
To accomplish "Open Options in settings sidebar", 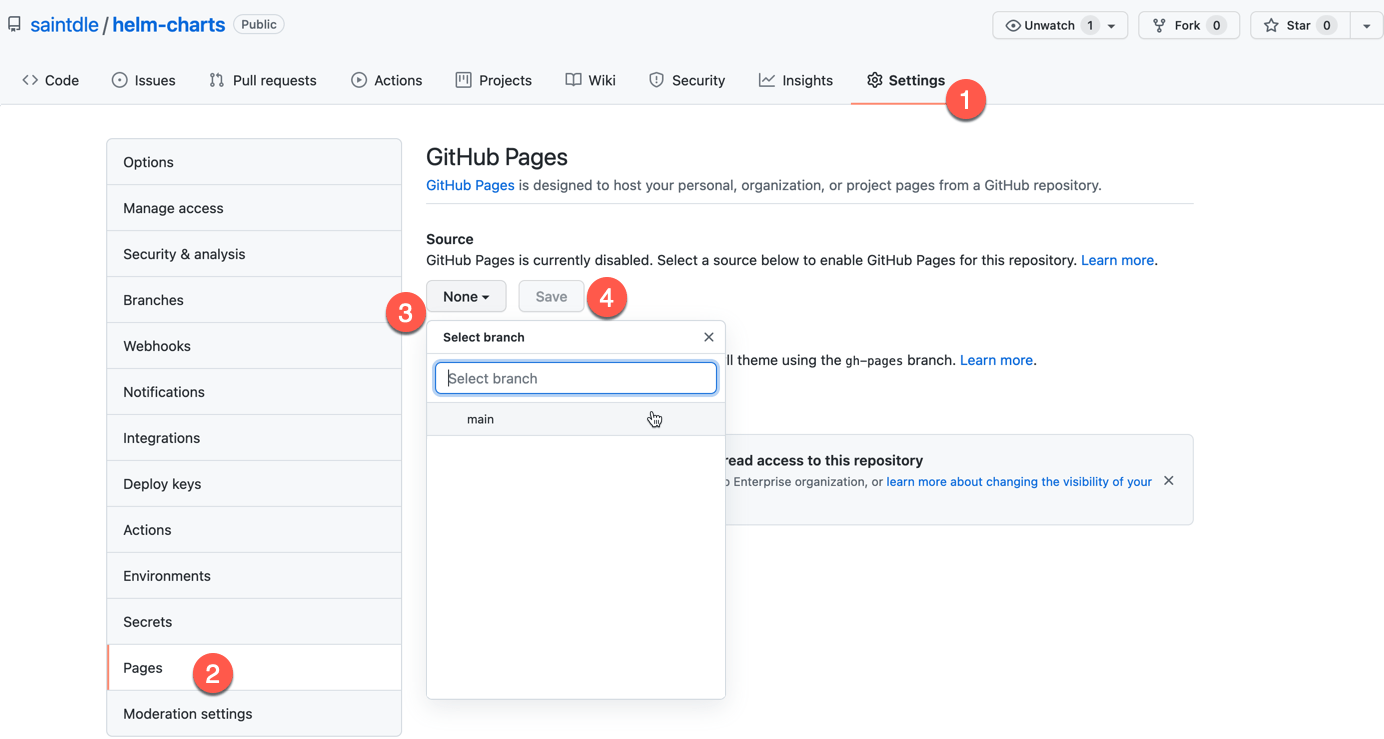I will point(254,162).
